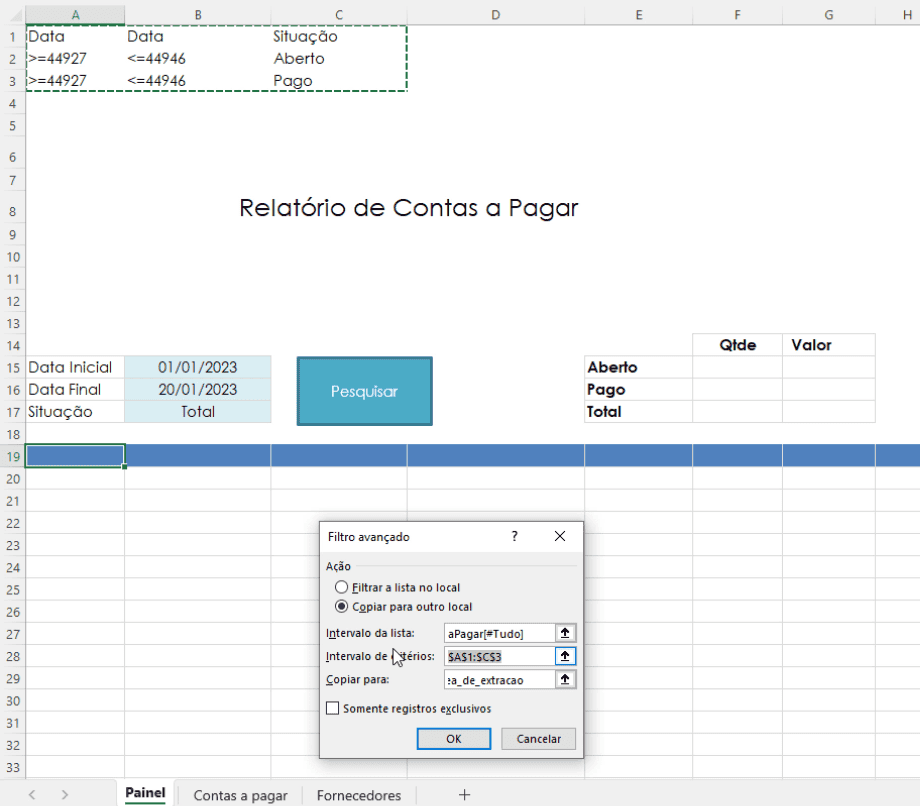
Task: Collapse dialog for Copiar para range
Action: 565,679
